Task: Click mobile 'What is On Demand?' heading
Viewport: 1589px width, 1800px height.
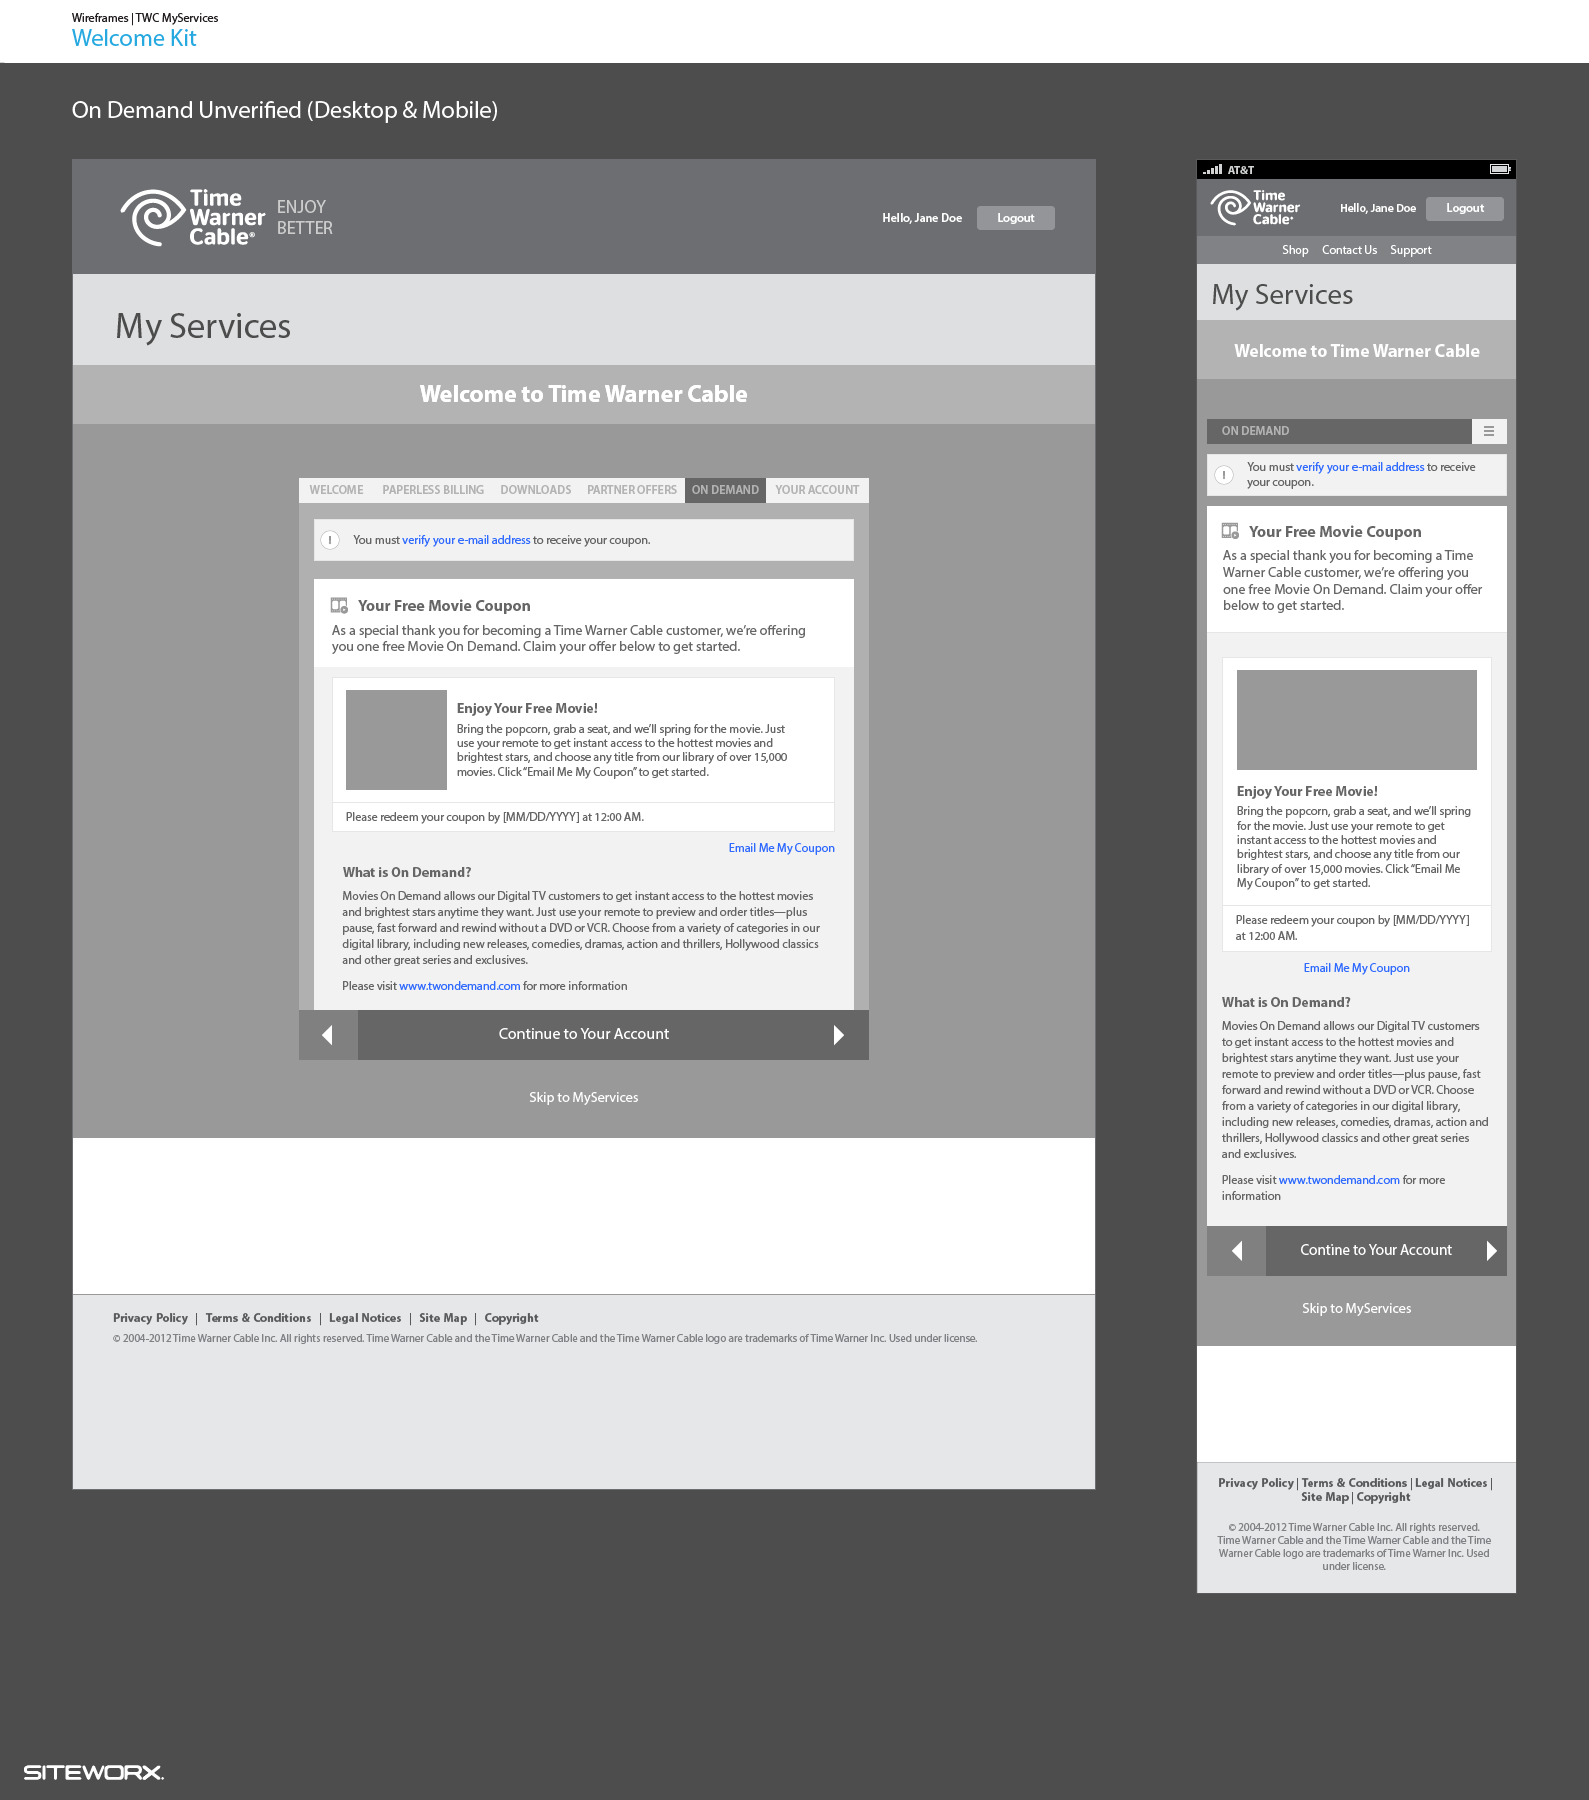Action: click(x=1286, y=1002)
